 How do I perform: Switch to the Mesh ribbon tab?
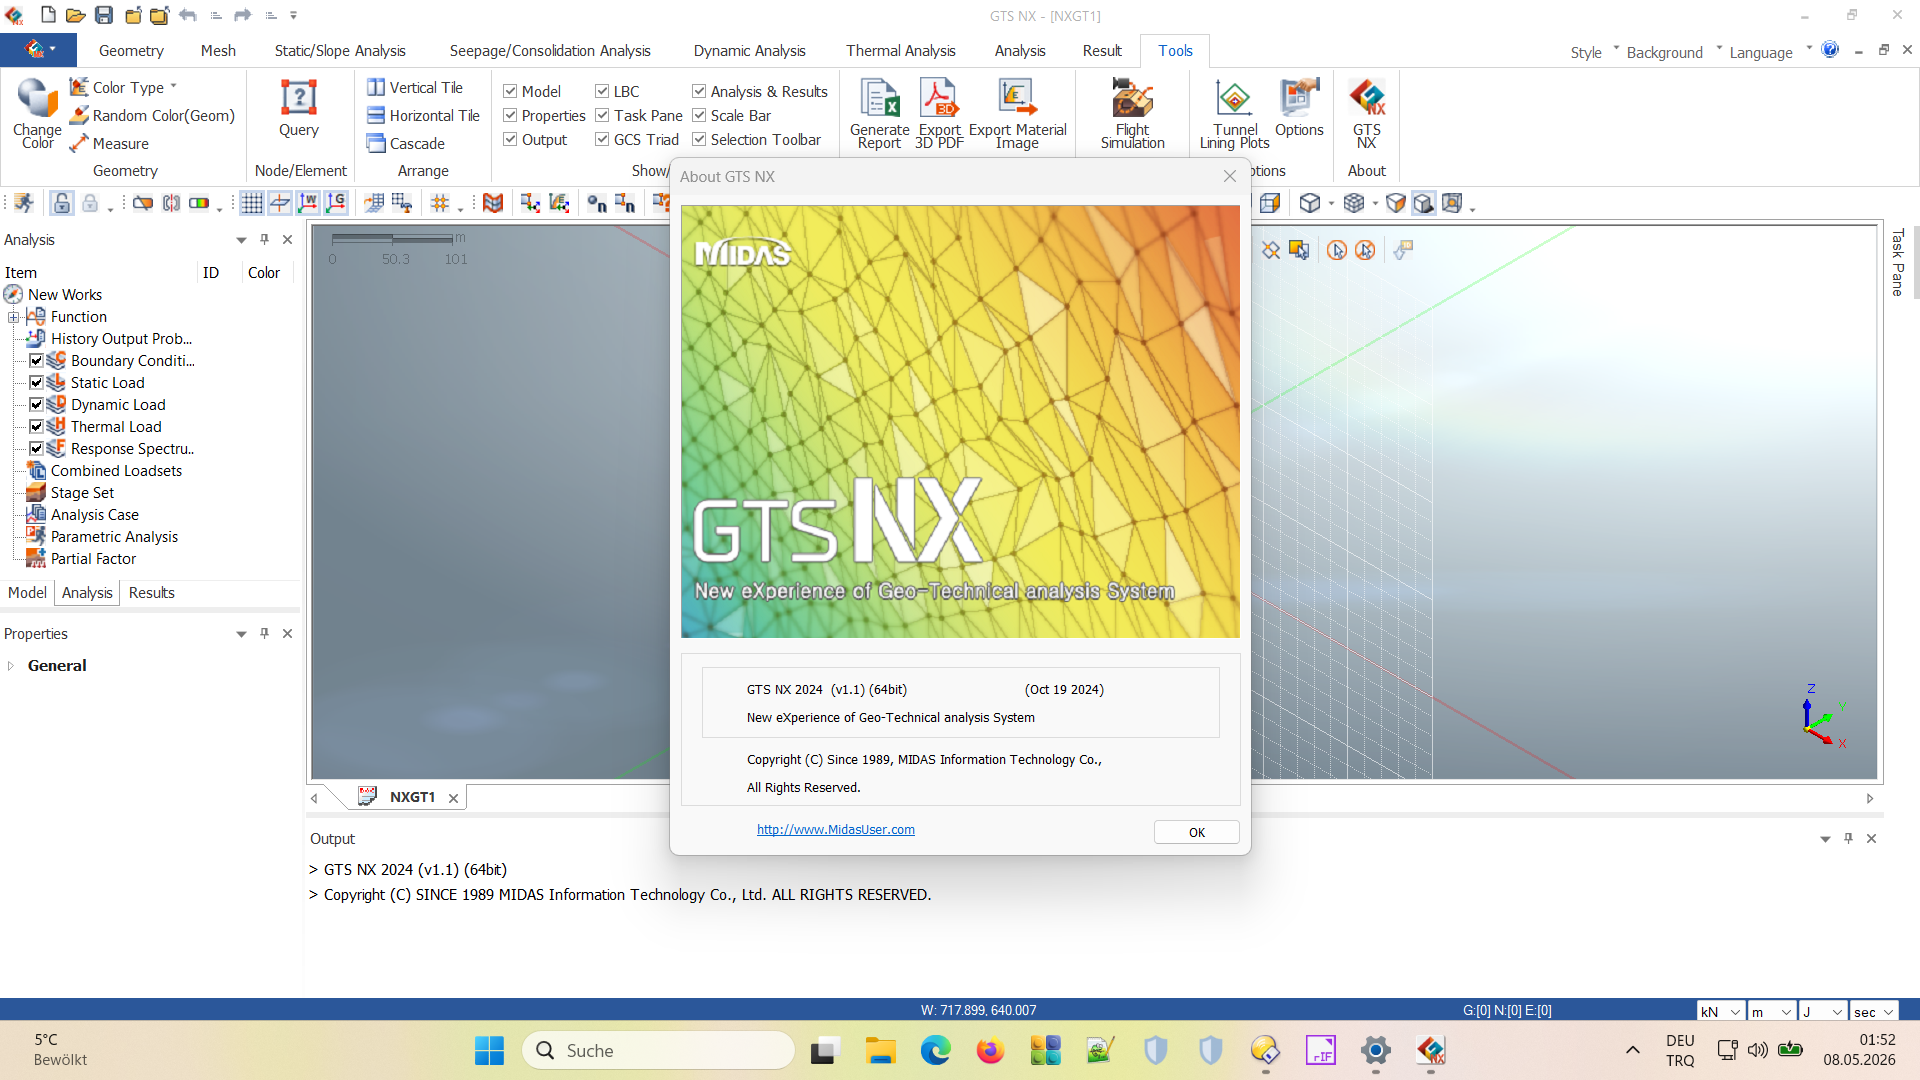(218, 51)
